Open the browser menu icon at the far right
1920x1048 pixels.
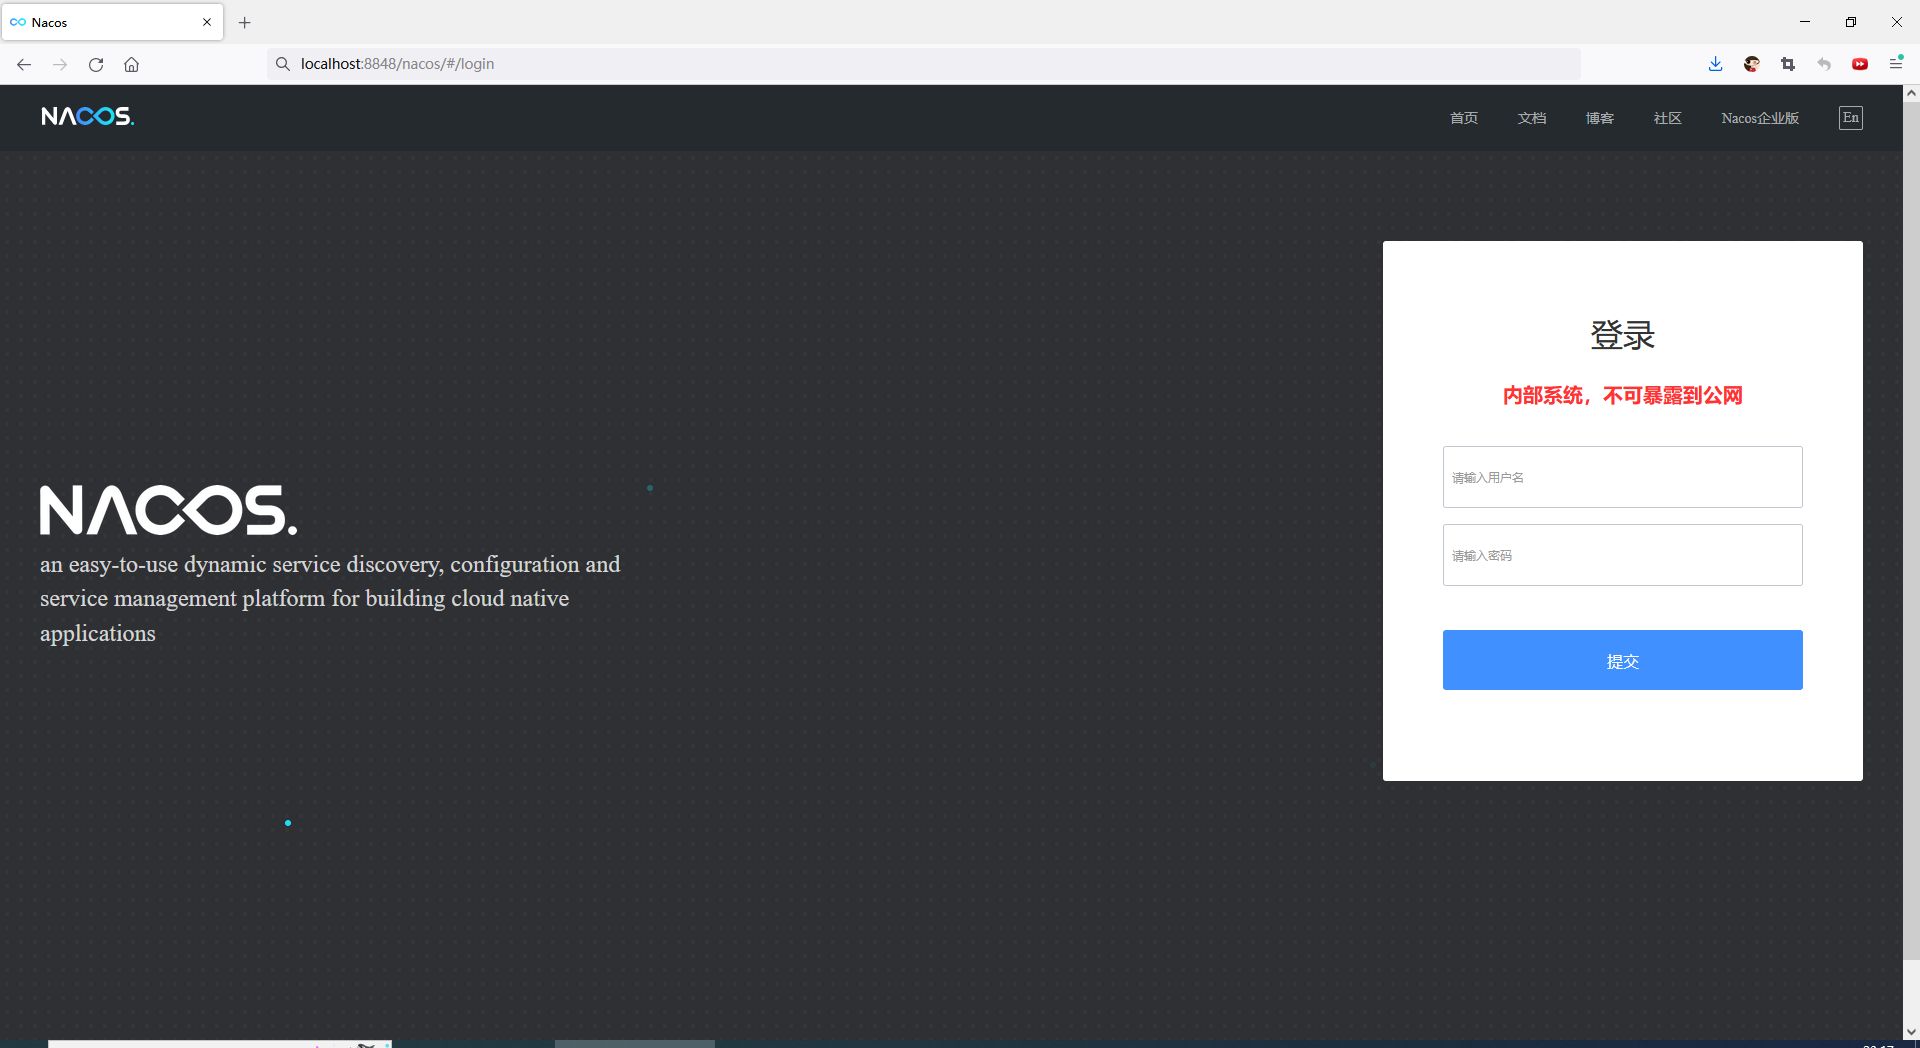pyautogui.click(x=1895, y=63)
